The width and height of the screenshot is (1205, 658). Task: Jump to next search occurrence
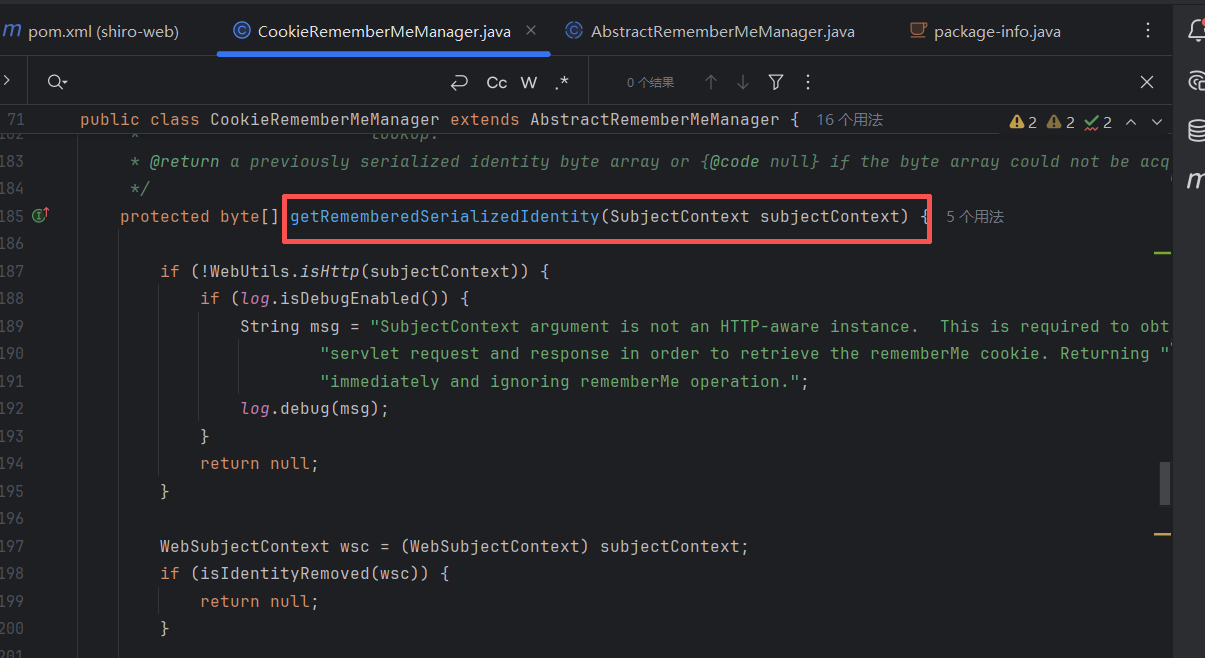tap(743, 82)
